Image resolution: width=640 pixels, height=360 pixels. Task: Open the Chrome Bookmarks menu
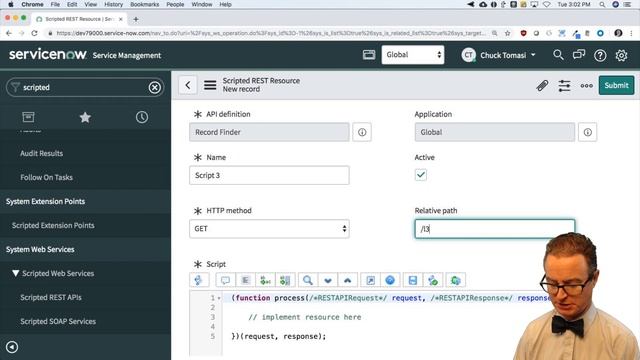[144, 4]
